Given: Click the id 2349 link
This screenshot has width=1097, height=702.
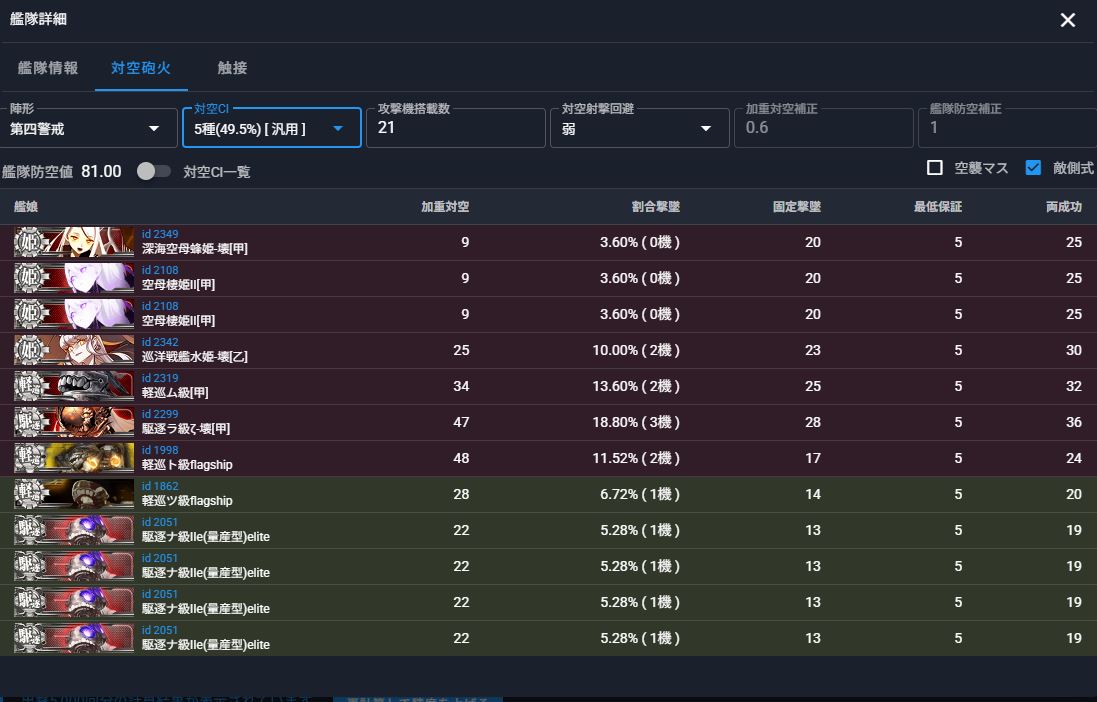Looking at the screenshot, I should (x=160, y=235).
